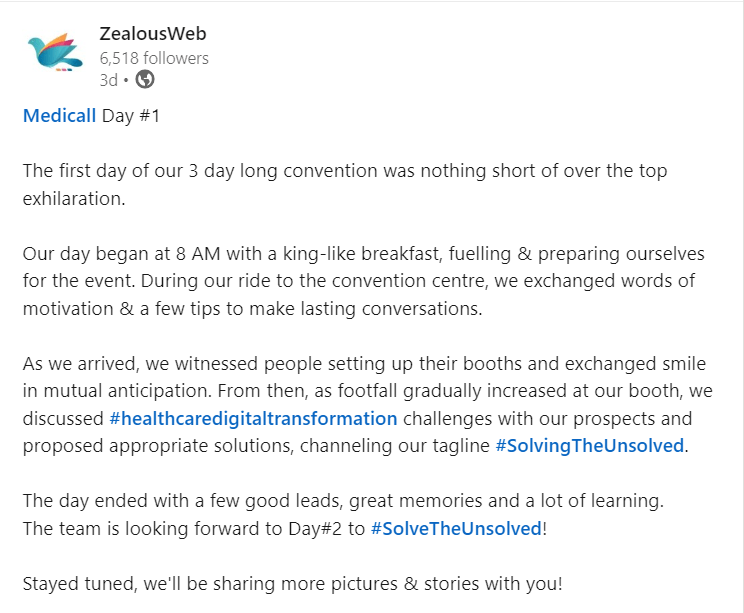Screen dimensions: 744x613
Task: Click the globe public-visibility icon
Action: click(x=144, y=79)
